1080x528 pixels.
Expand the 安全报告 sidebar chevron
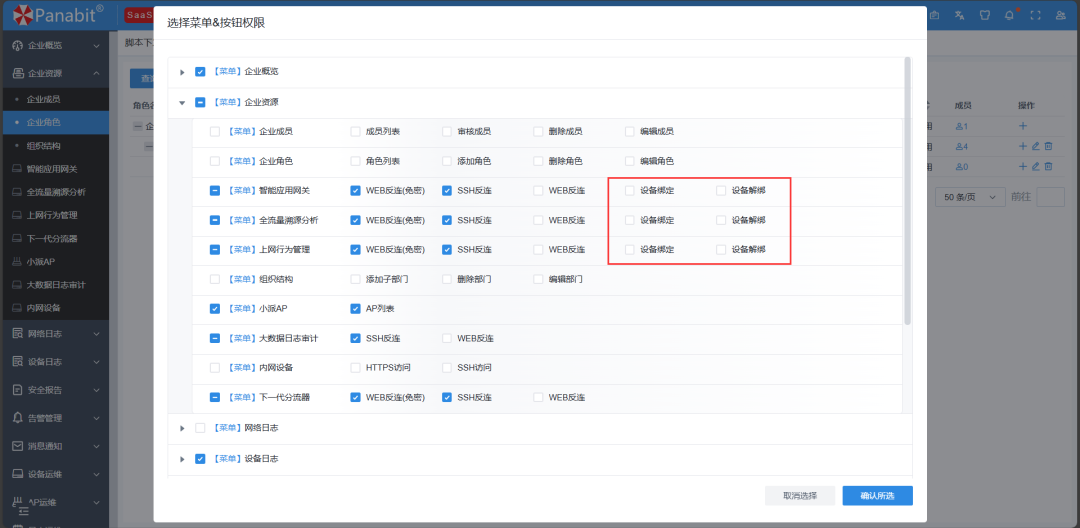[96, 390]
